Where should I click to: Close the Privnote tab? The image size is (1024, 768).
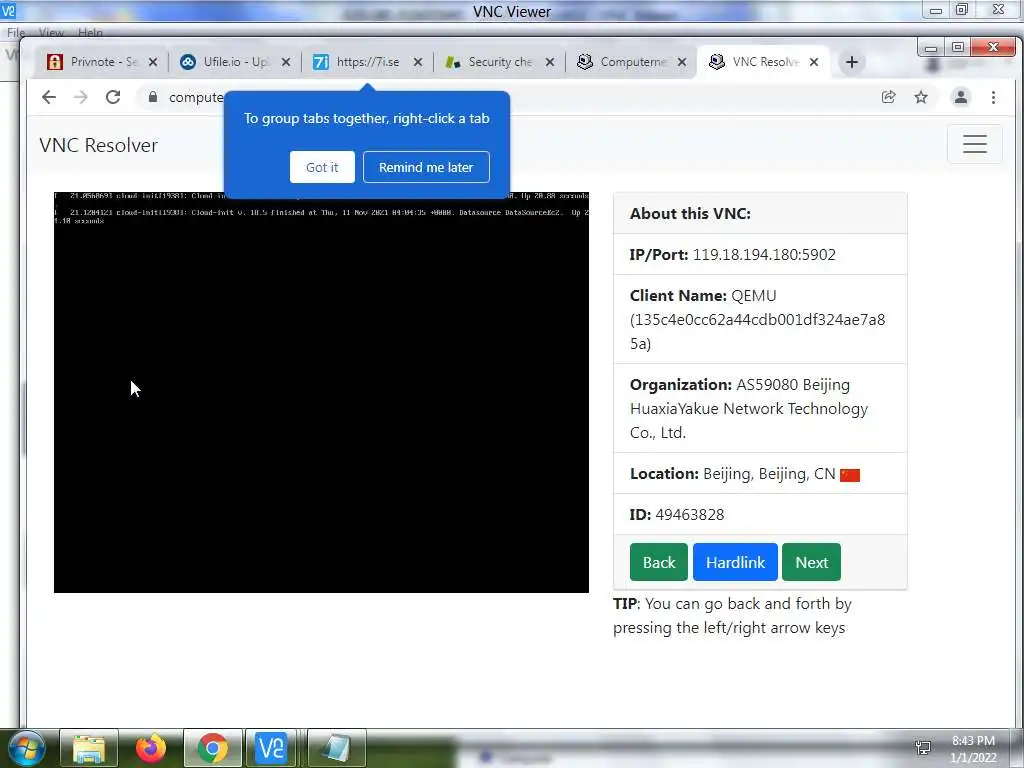(153, 62)
